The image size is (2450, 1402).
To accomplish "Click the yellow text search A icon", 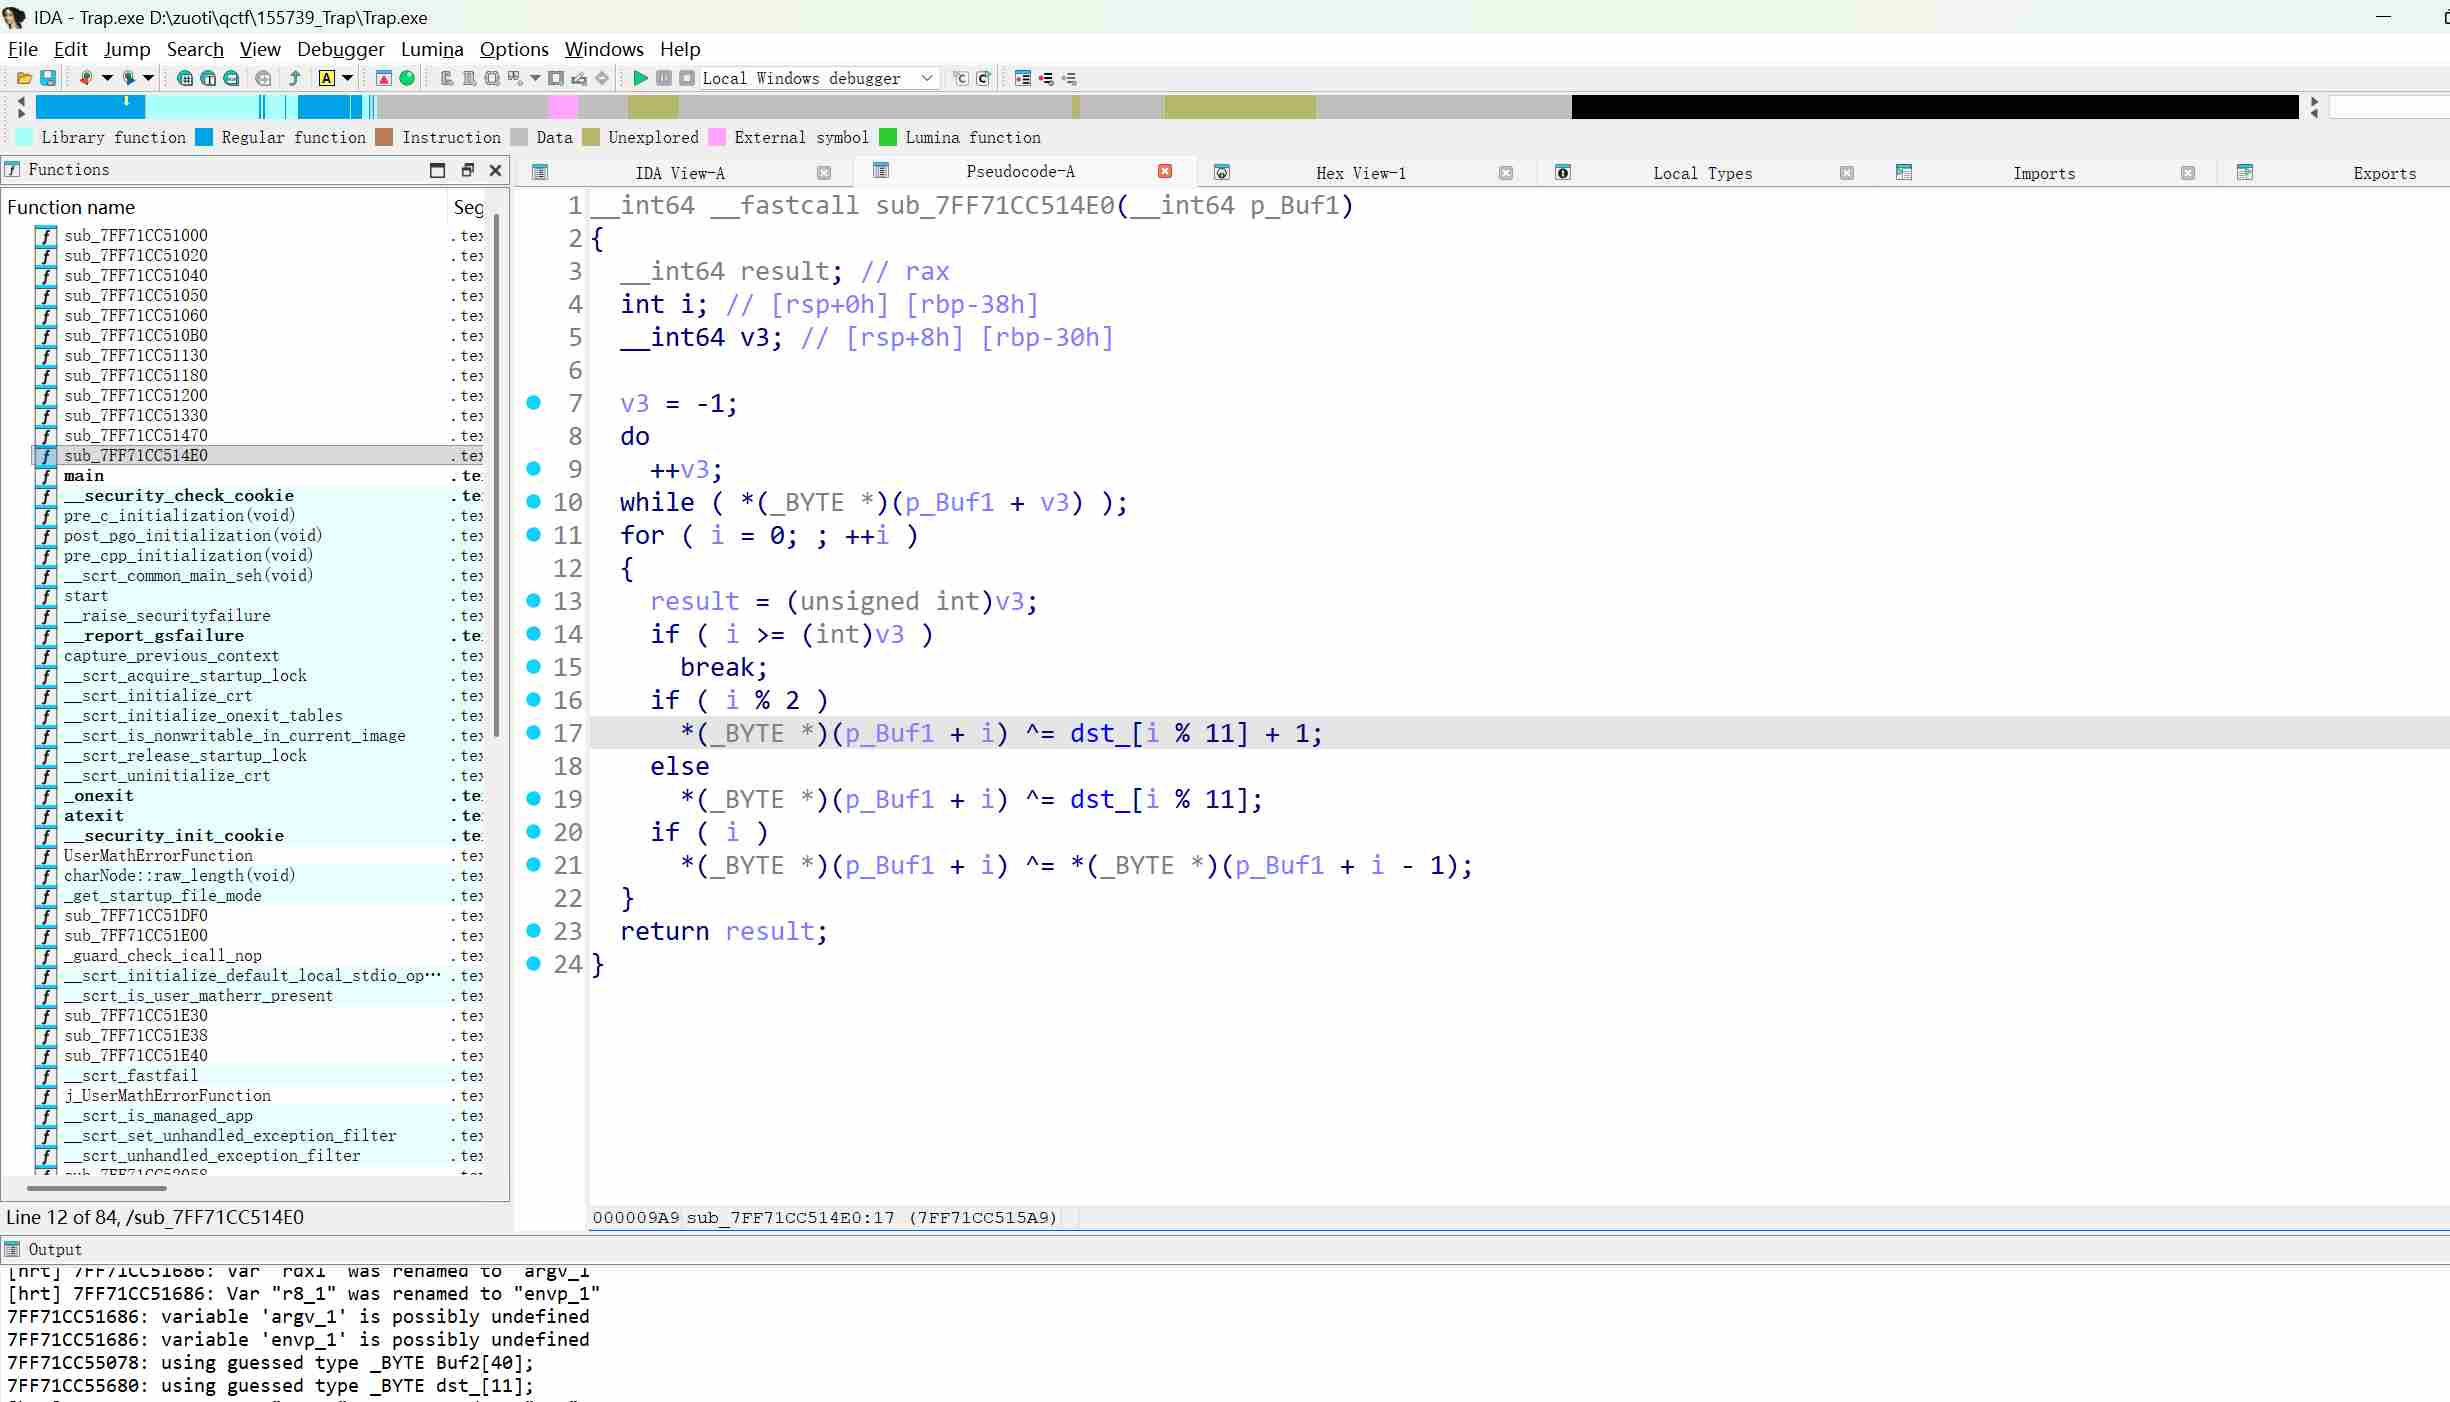I will pyautogui.click(x=327, y=78).
